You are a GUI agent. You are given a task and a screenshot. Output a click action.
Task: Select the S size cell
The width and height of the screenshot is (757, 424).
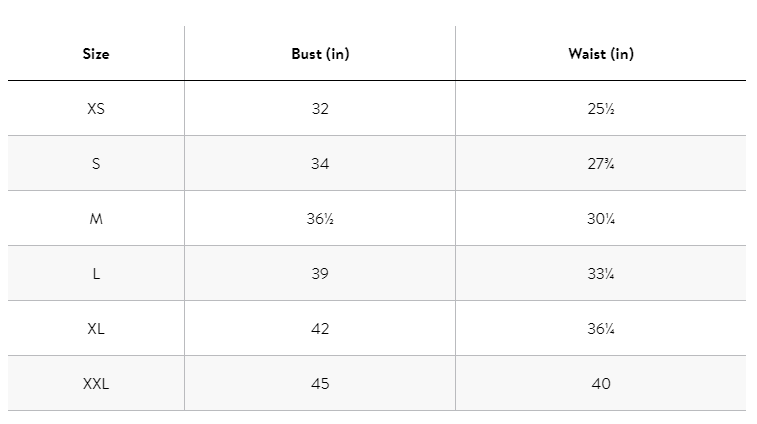point(96,164)
